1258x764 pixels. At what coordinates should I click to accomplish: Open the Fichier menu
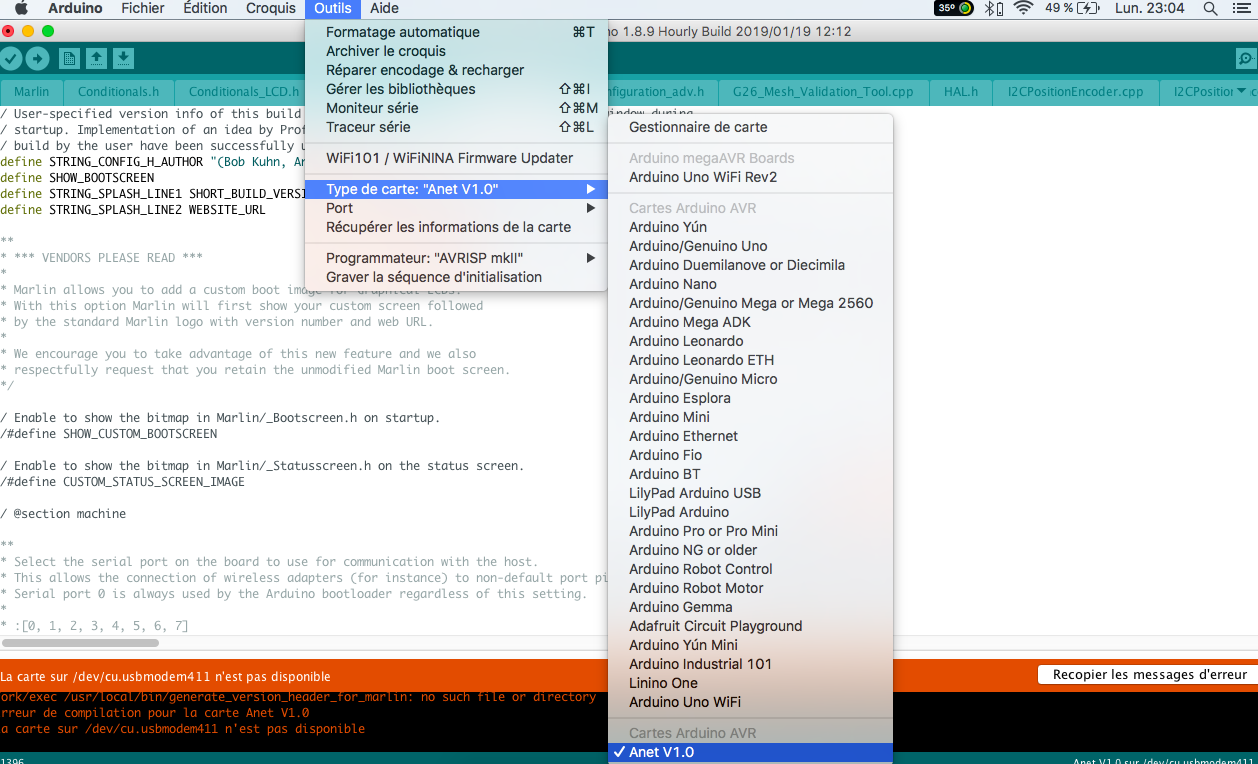pos(143,8)
